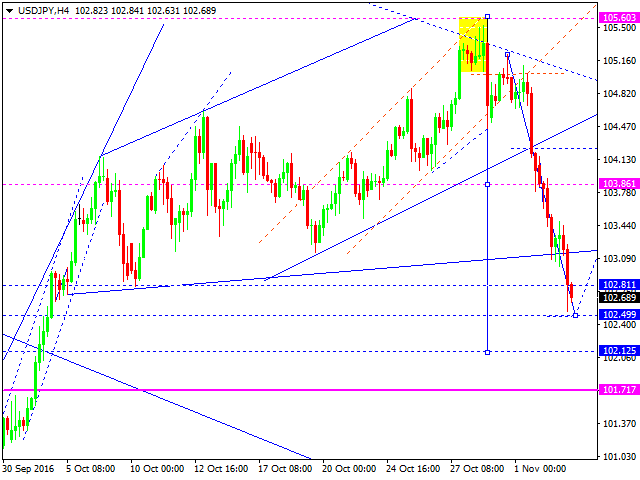
Task: Select the USDJPY,H4 chart title text
Action: [x=43, y=11]
